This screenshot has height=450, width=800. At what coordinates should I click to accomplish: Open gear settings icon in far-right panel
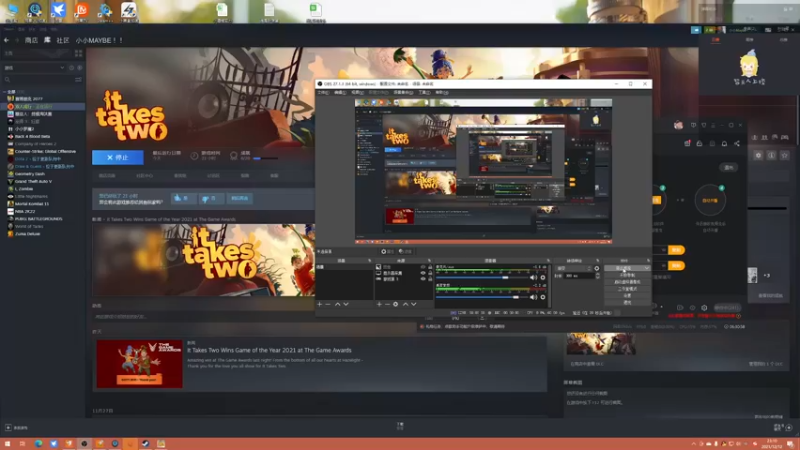click(x=758, y=155)
